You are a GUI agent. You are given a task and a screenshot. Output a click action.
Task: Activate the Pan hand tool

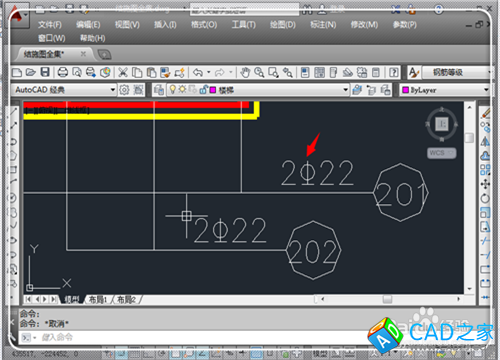(x=245, y=72)
